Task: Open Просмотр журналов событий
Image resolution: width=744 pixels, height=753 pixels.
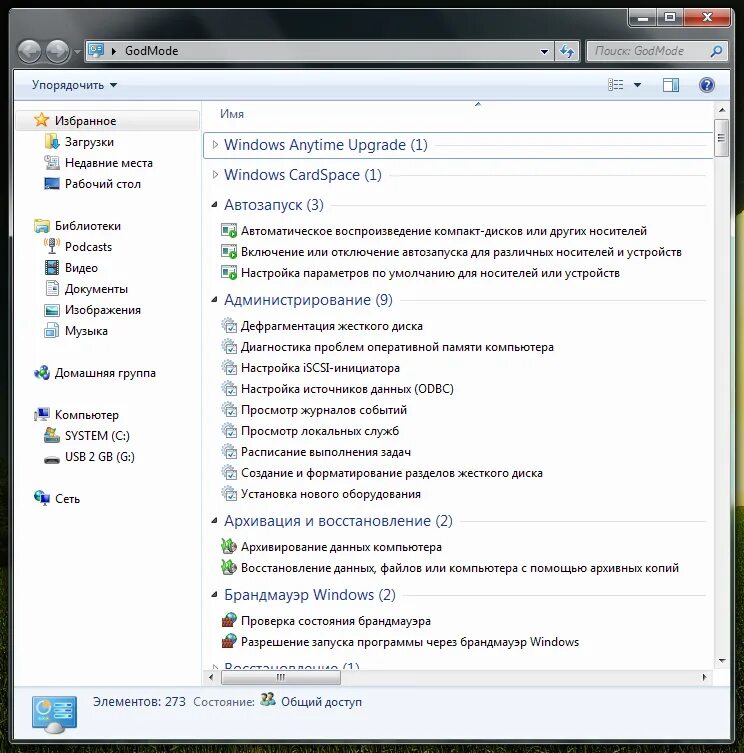Action: click(x=324, y=410)
